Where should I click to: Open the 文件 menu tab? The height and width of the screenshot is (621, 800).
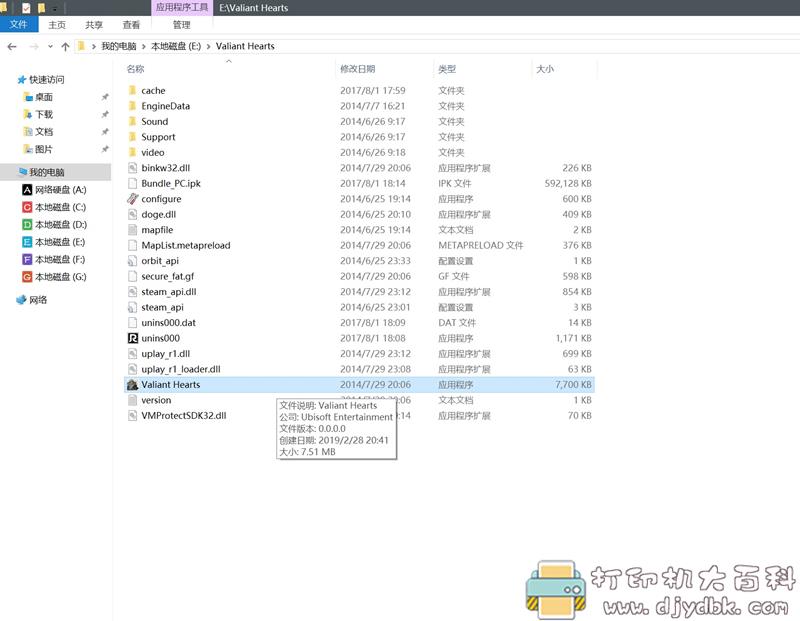click(19, 24)
